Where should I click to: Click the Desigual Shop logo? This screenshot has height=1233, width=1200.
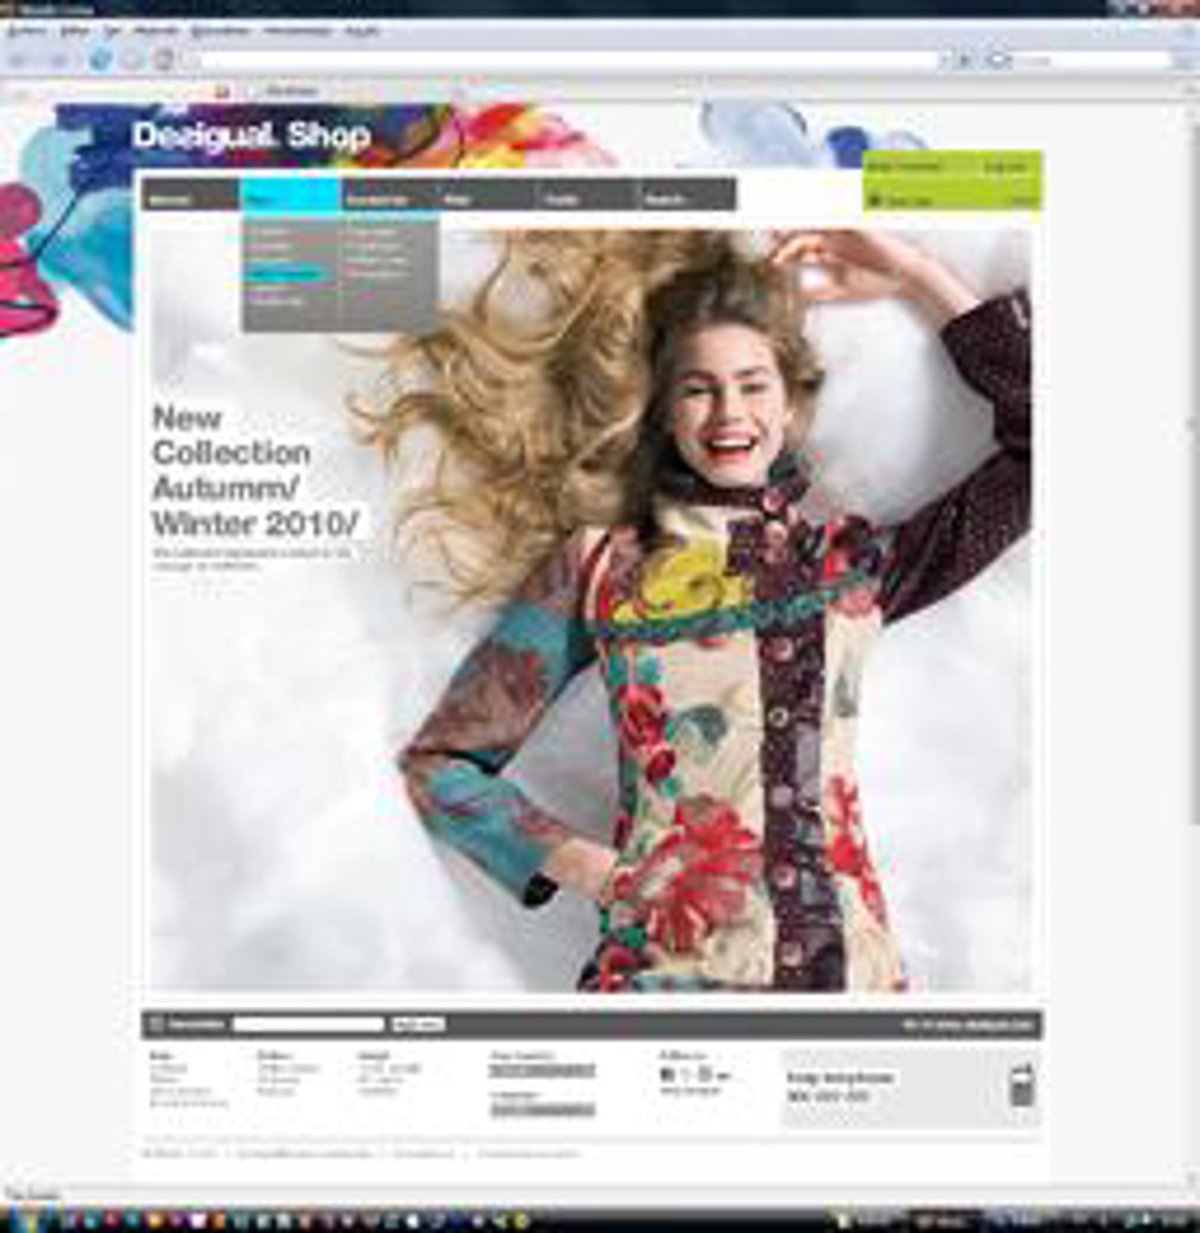pyautogui.click(x=251, y=135)
